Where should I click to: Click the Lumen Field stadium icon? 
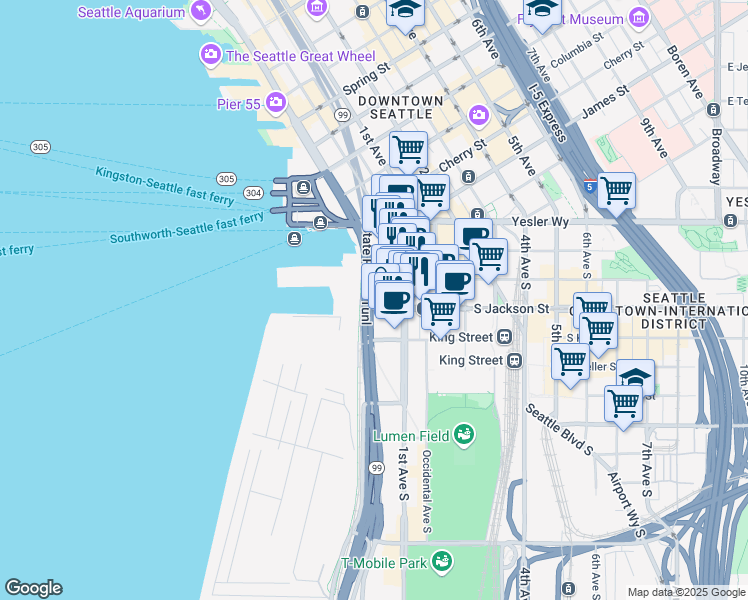click(463, 434)
